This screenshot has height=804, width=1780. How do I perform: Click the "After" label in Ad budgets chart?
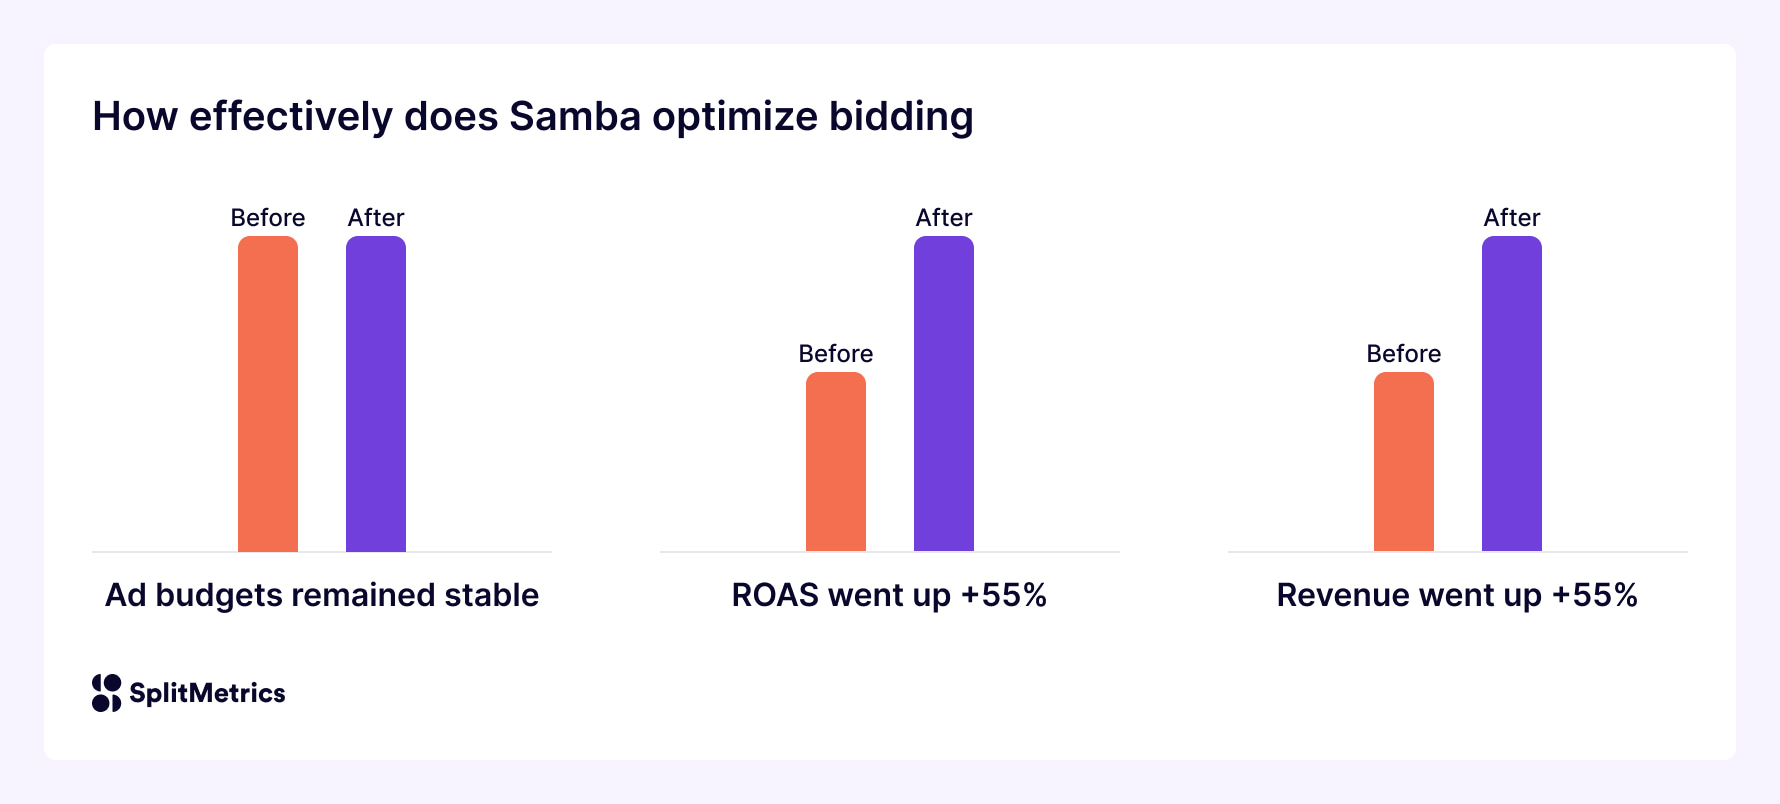(376, 218)
